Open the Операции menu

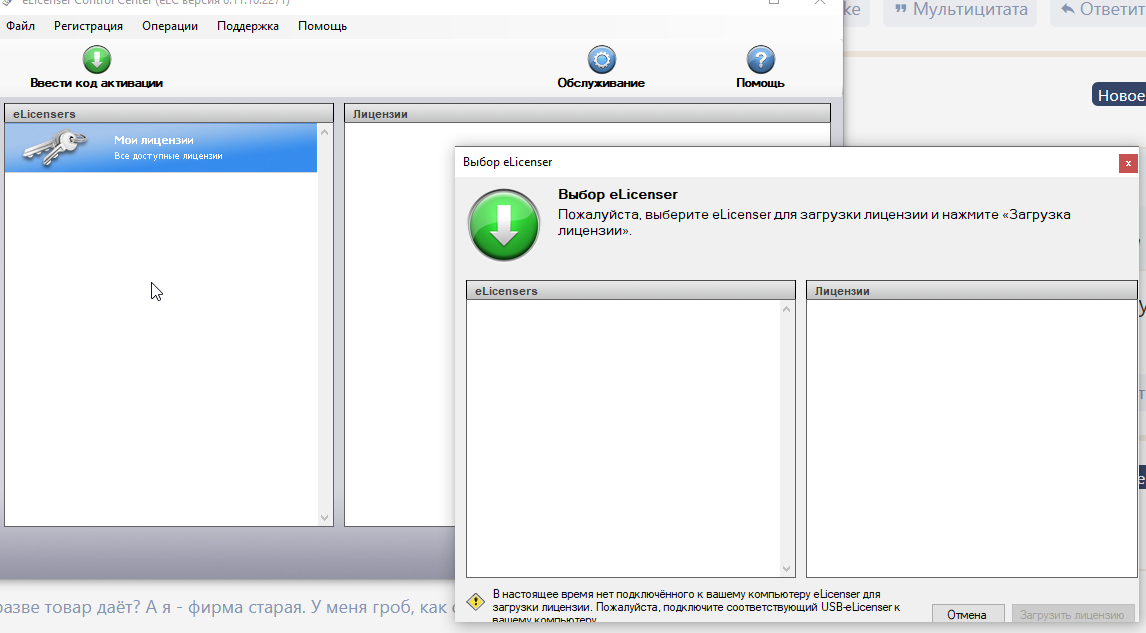click(170, 26)
